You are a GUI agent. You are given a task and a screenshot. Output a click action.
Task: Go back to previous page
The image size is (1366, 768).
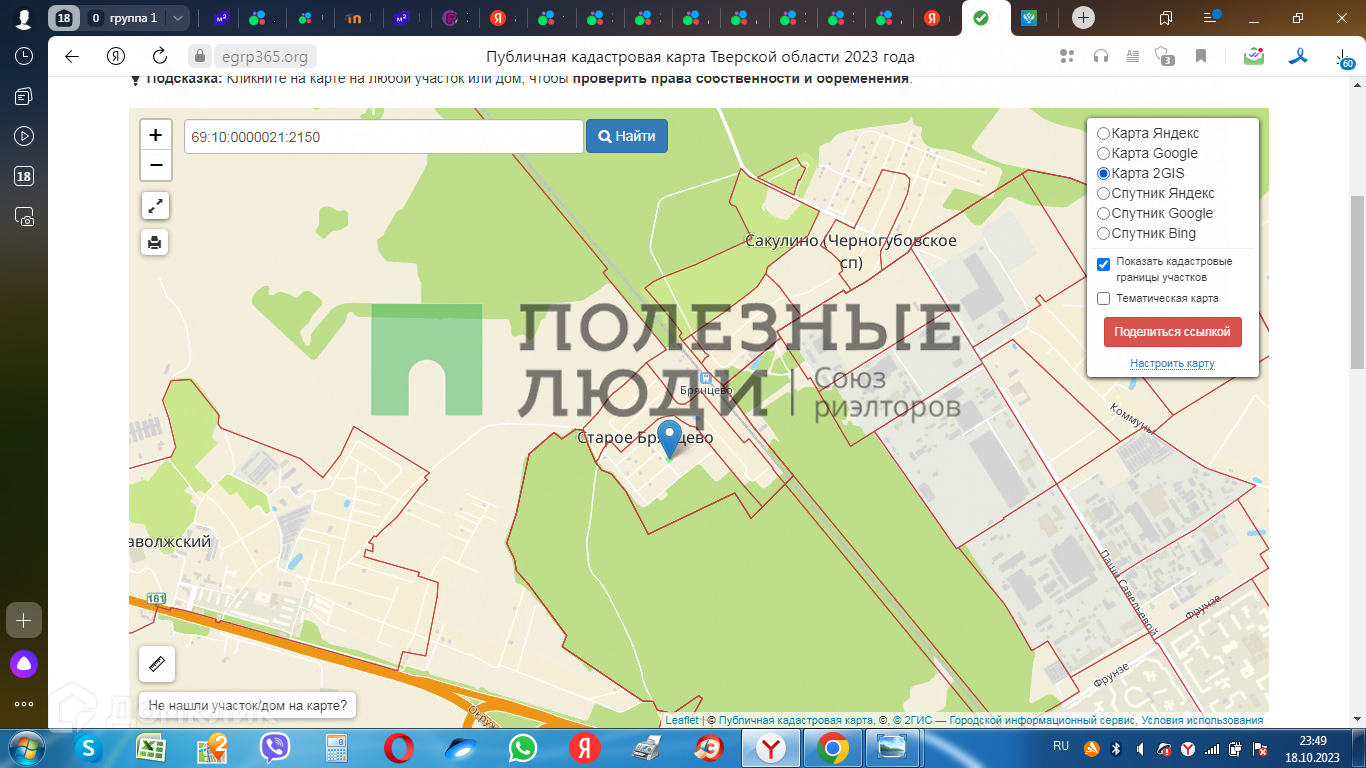click(x=72, y=56)
